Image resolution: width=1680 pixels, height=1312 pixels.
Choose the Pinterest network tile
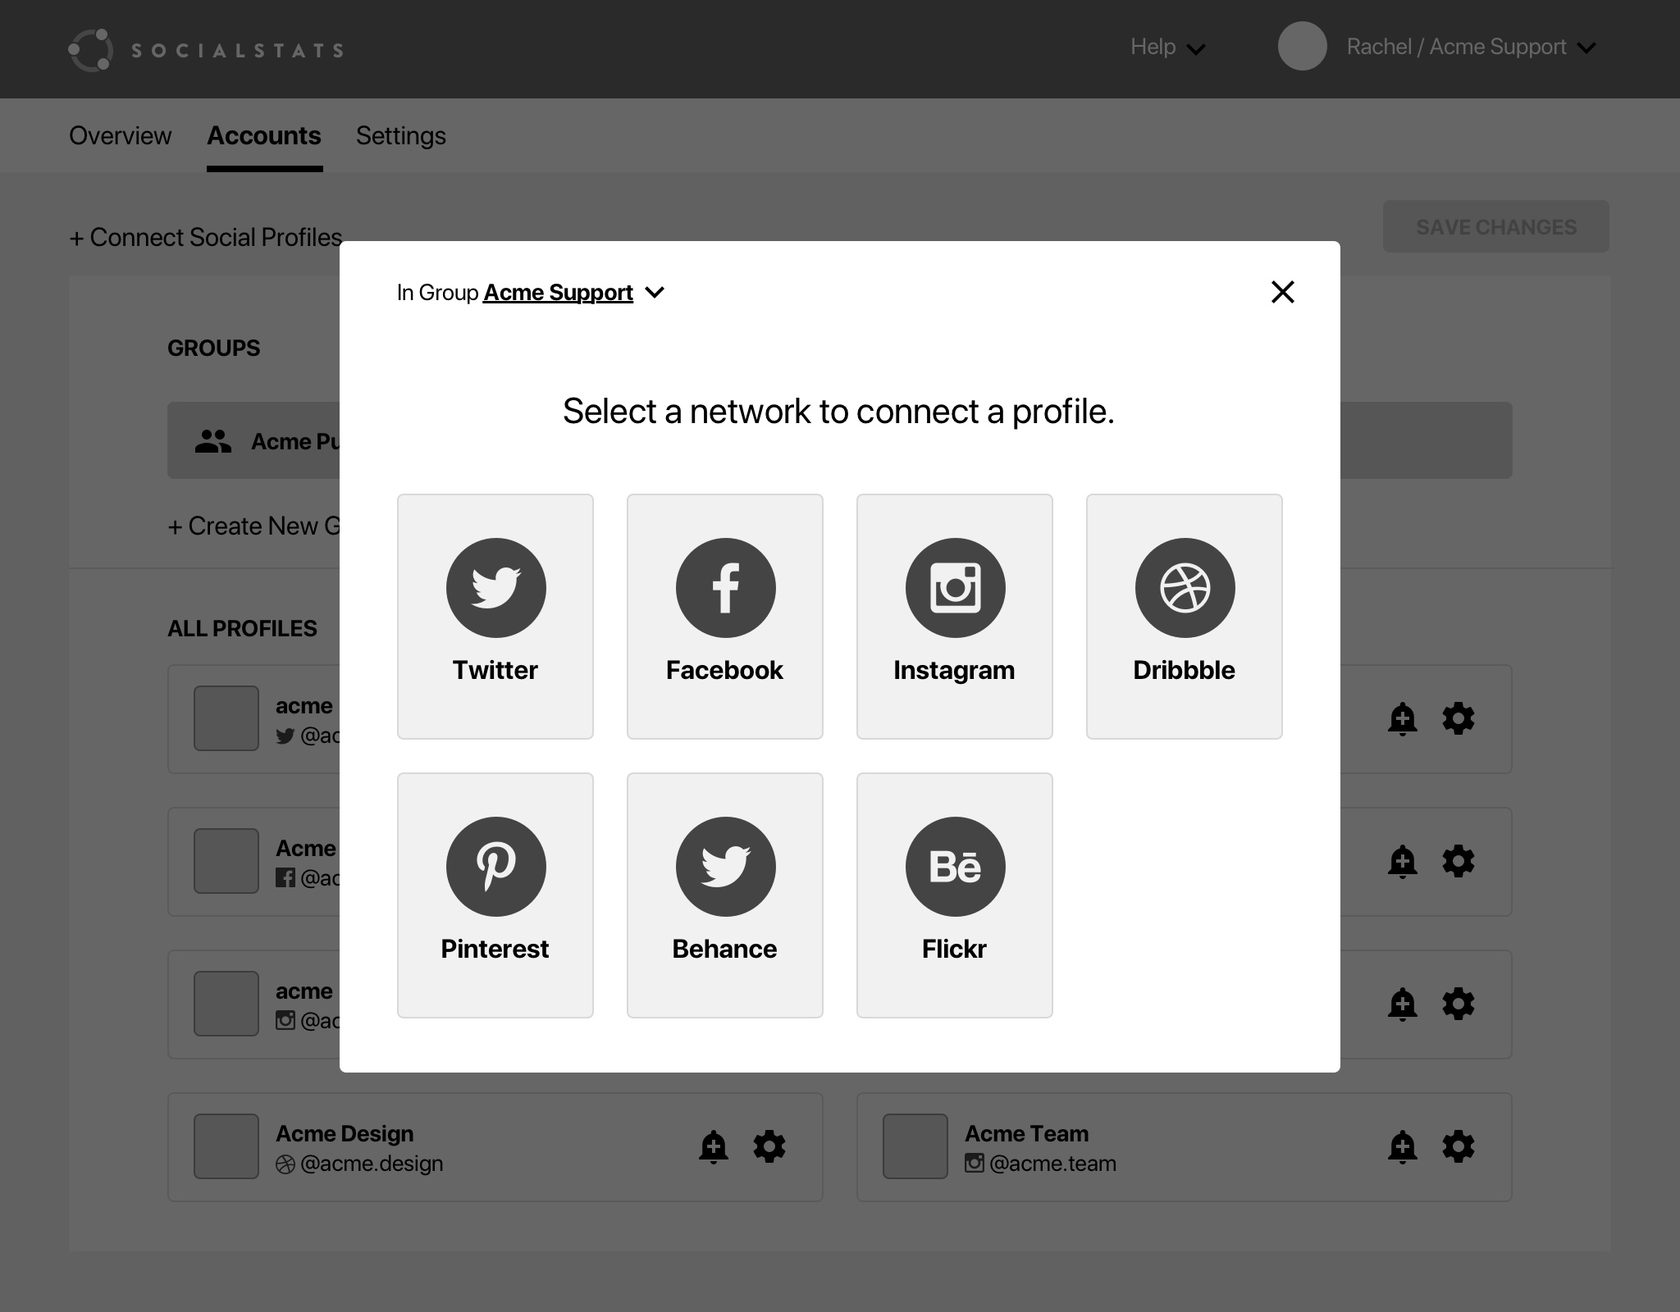pyautogui.click(x=495, y=895)
